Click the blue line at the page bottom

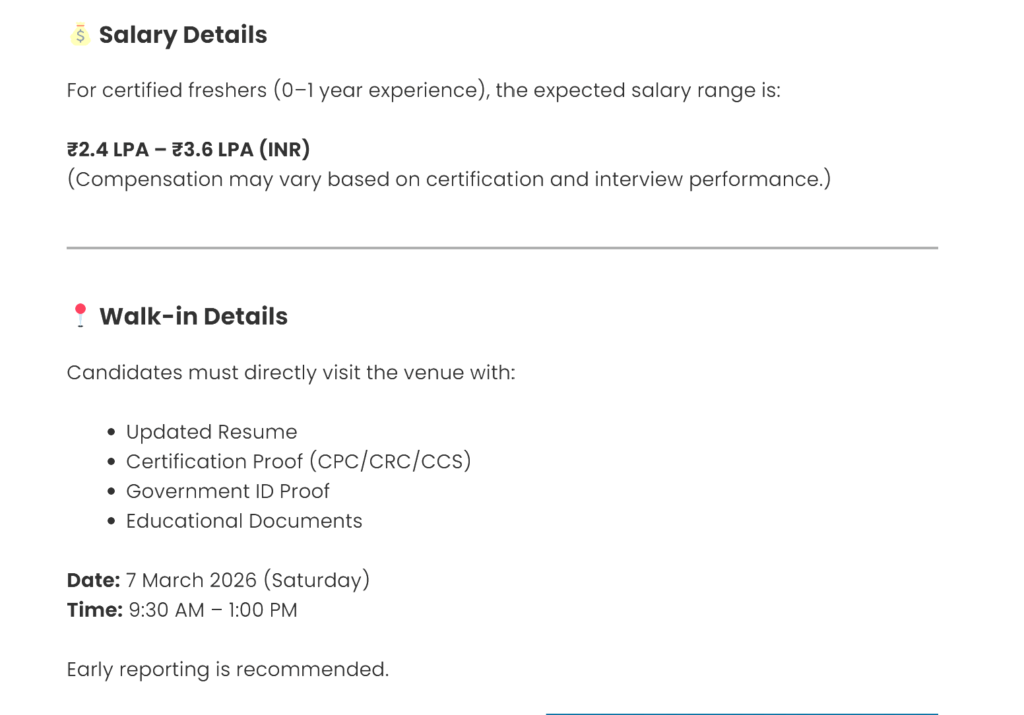point(741,713)
